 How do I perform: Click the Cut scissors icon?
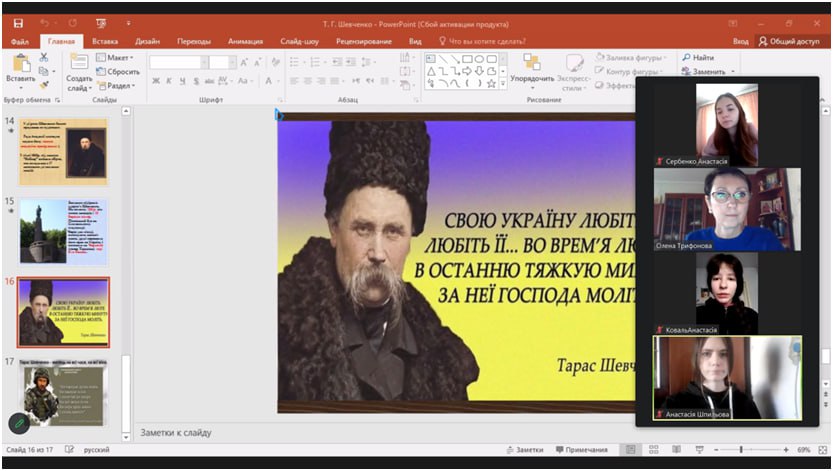point(44,58)
